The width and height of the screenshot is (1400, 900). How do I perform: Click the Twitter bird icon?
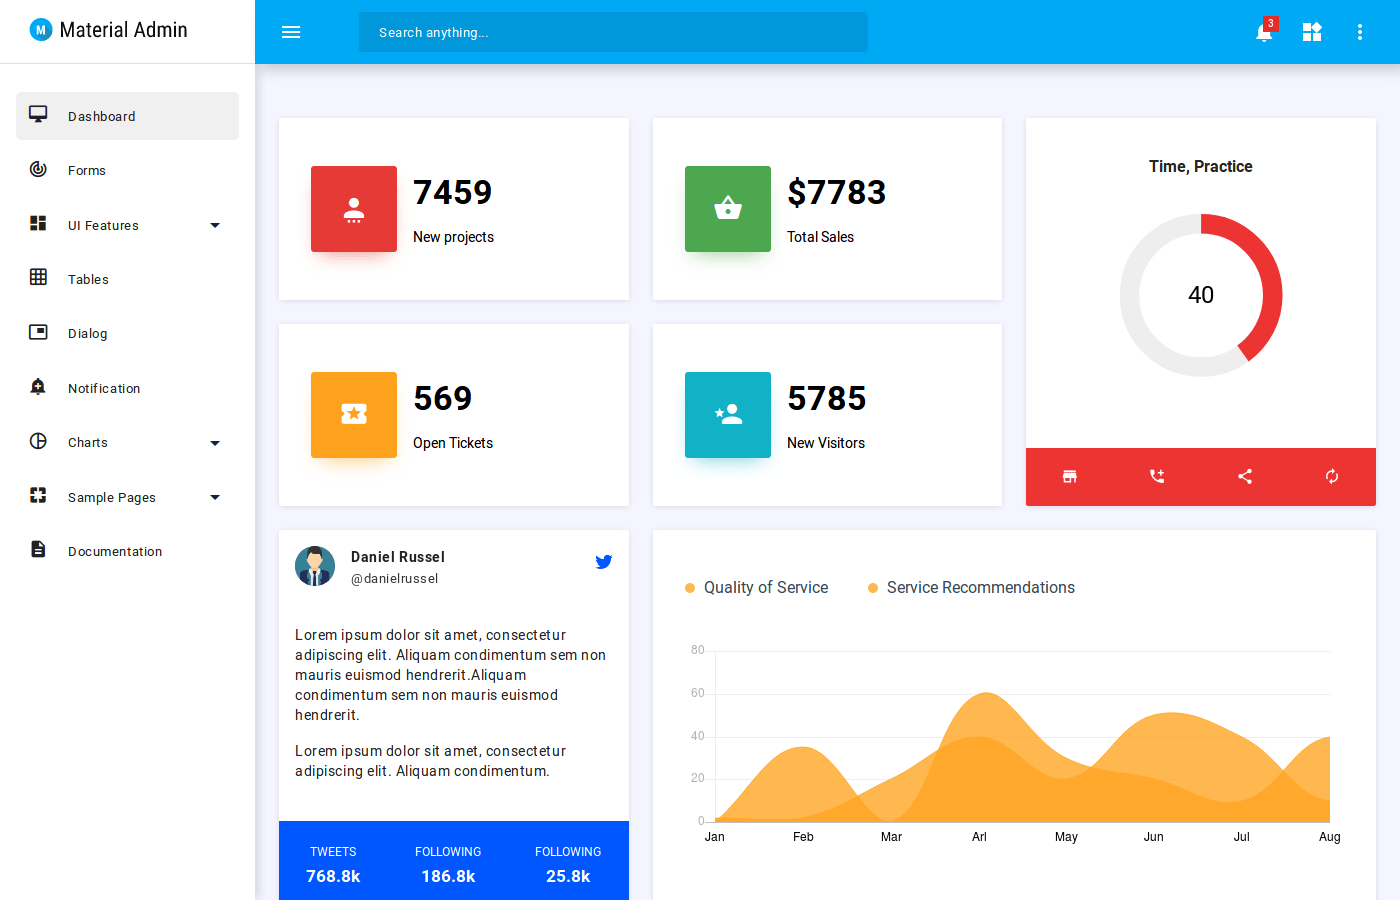604,562
